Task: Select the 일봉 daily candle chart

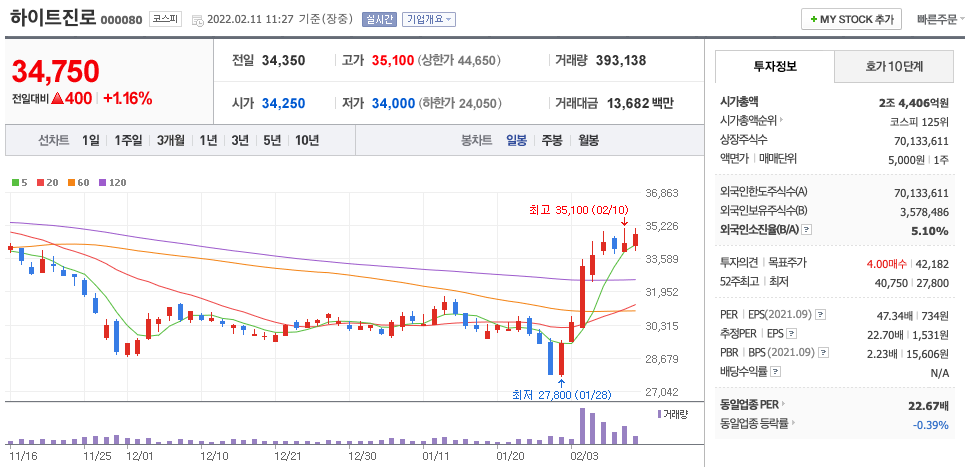Action: 517,140
